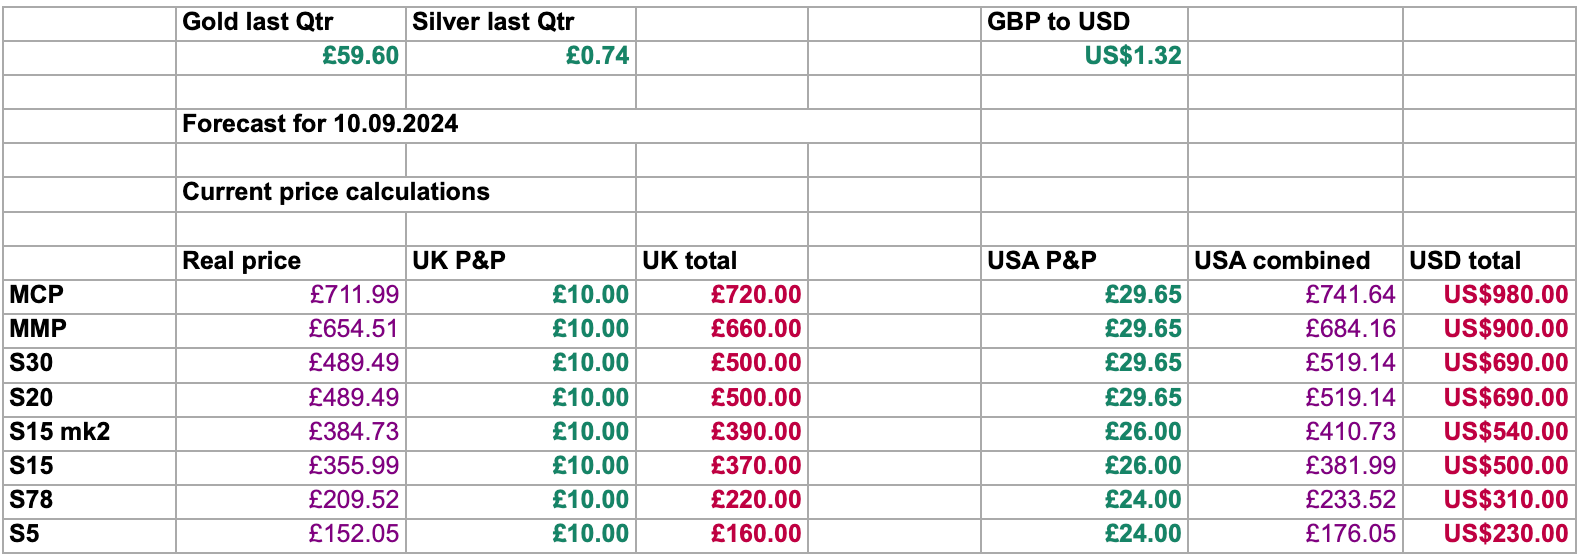1580x560 pixels.
Task: Select the Real price column header
Action: (241, 261)
